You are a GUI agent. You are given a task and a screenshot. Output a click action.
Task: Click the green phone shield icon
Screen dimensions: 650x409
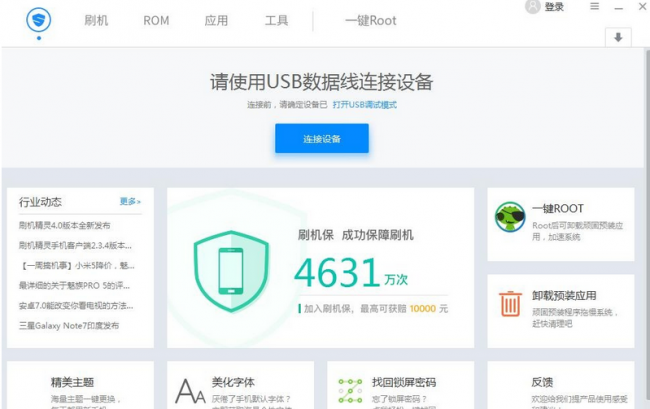click(231, 271)
